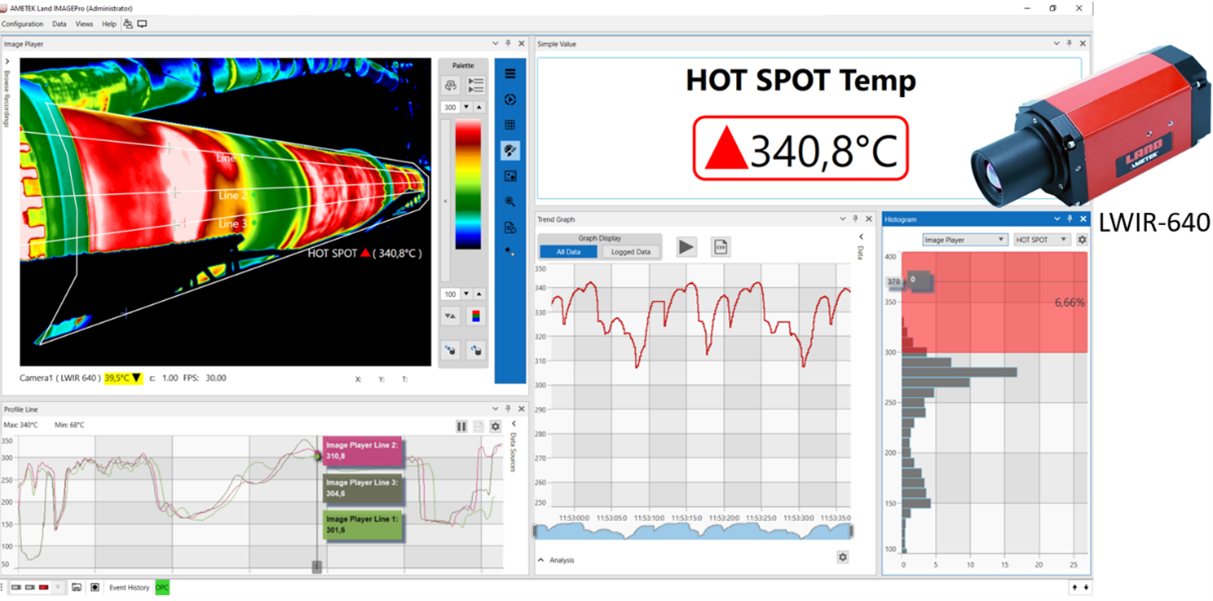Switch Trend Graph to Logged Data
Viewport: 1213px width, 601px height.
[631, 251]
